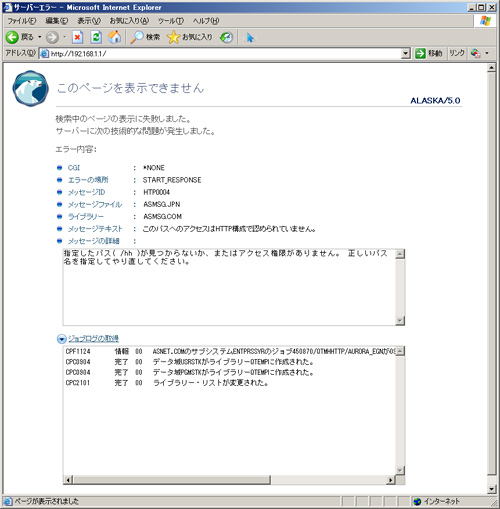Click the green Go arrow button

420,53
